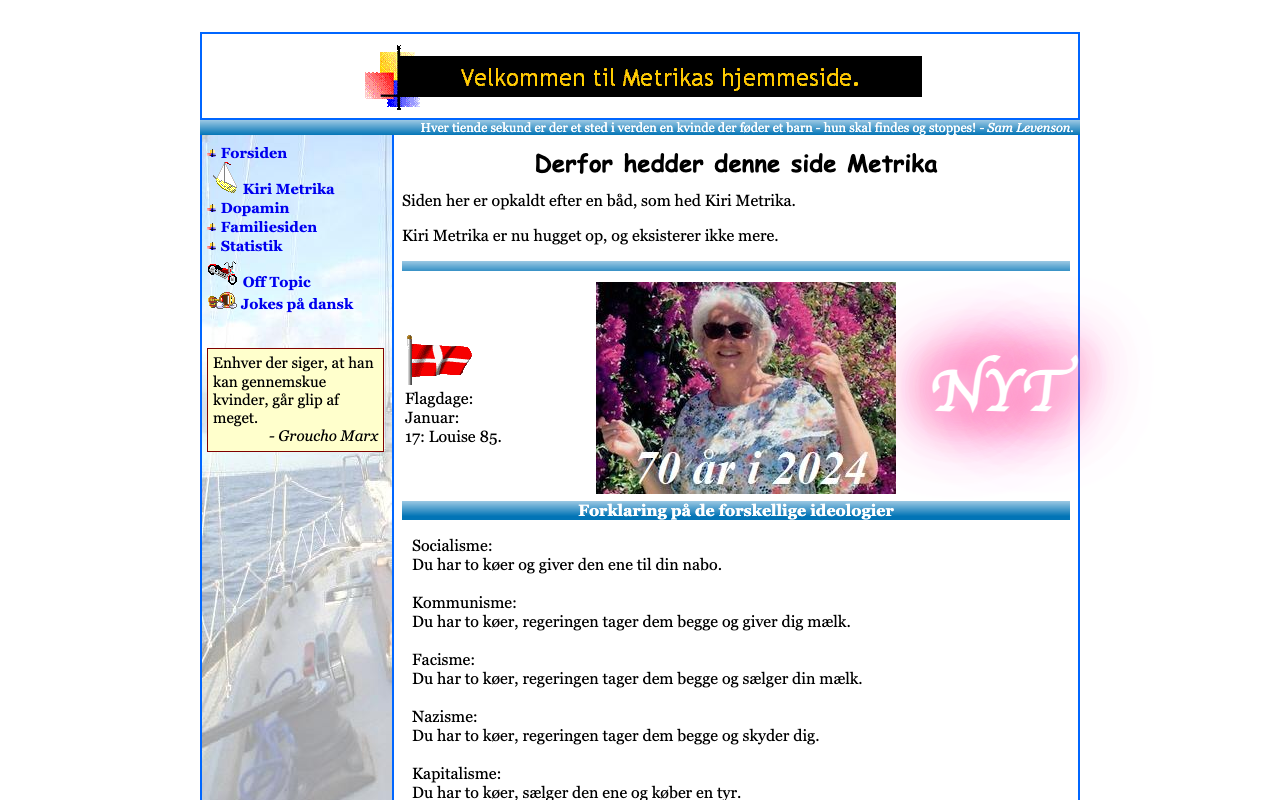Open the Off Topic section
The image size is (1280, 800).
pos(276,282)
